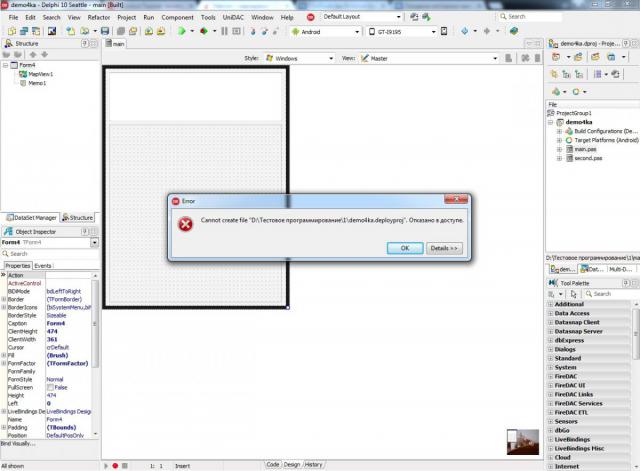Toggle the FullScreen False checkbox
Viewport: 640px width, 471px height.
click(50, 387)
